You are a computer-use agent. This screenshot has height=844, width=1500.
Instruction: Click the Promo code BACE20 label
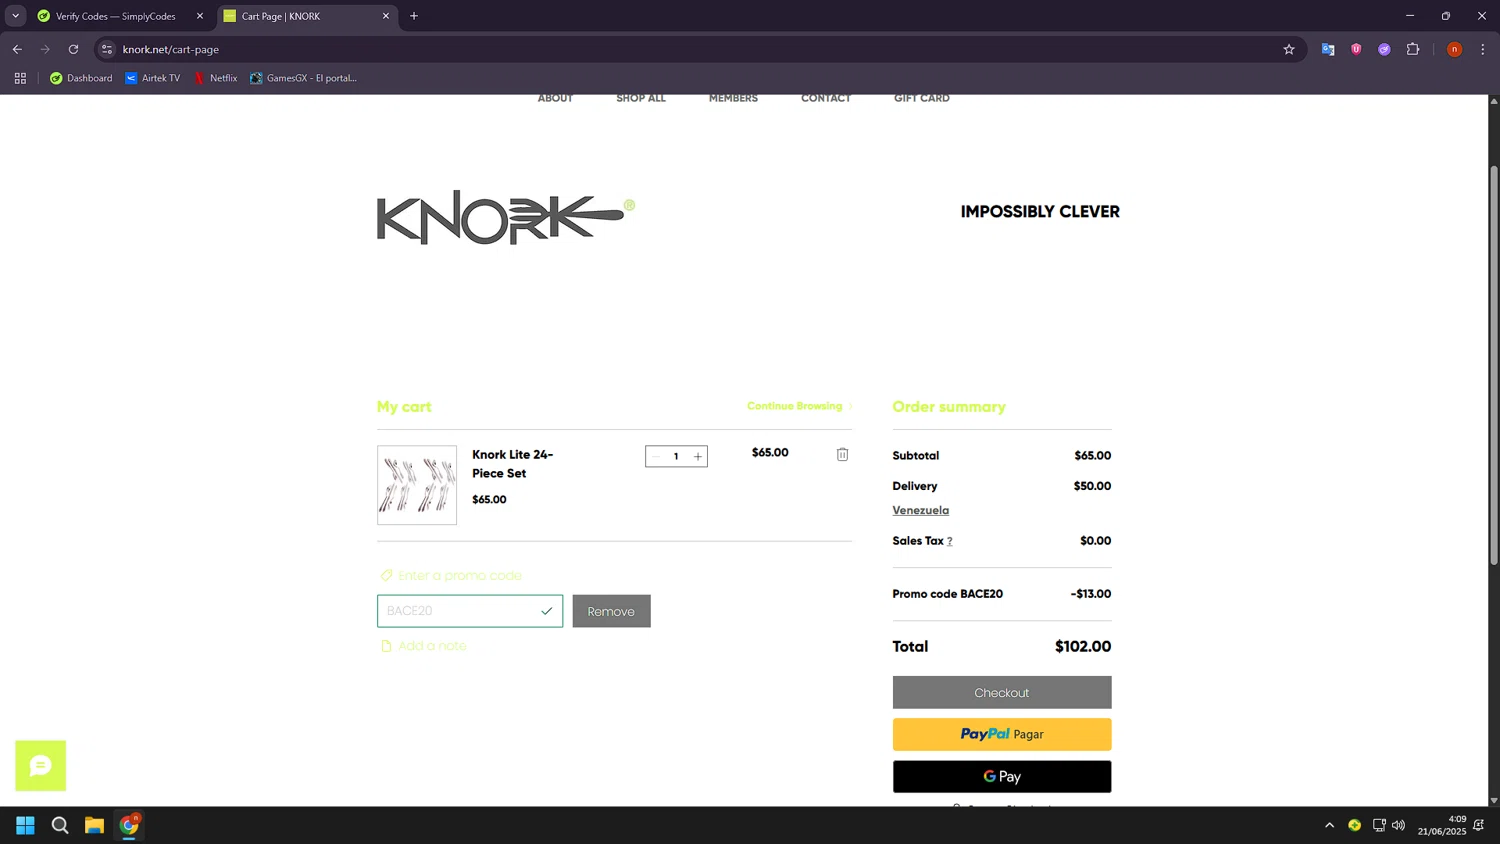pos(947,594)
